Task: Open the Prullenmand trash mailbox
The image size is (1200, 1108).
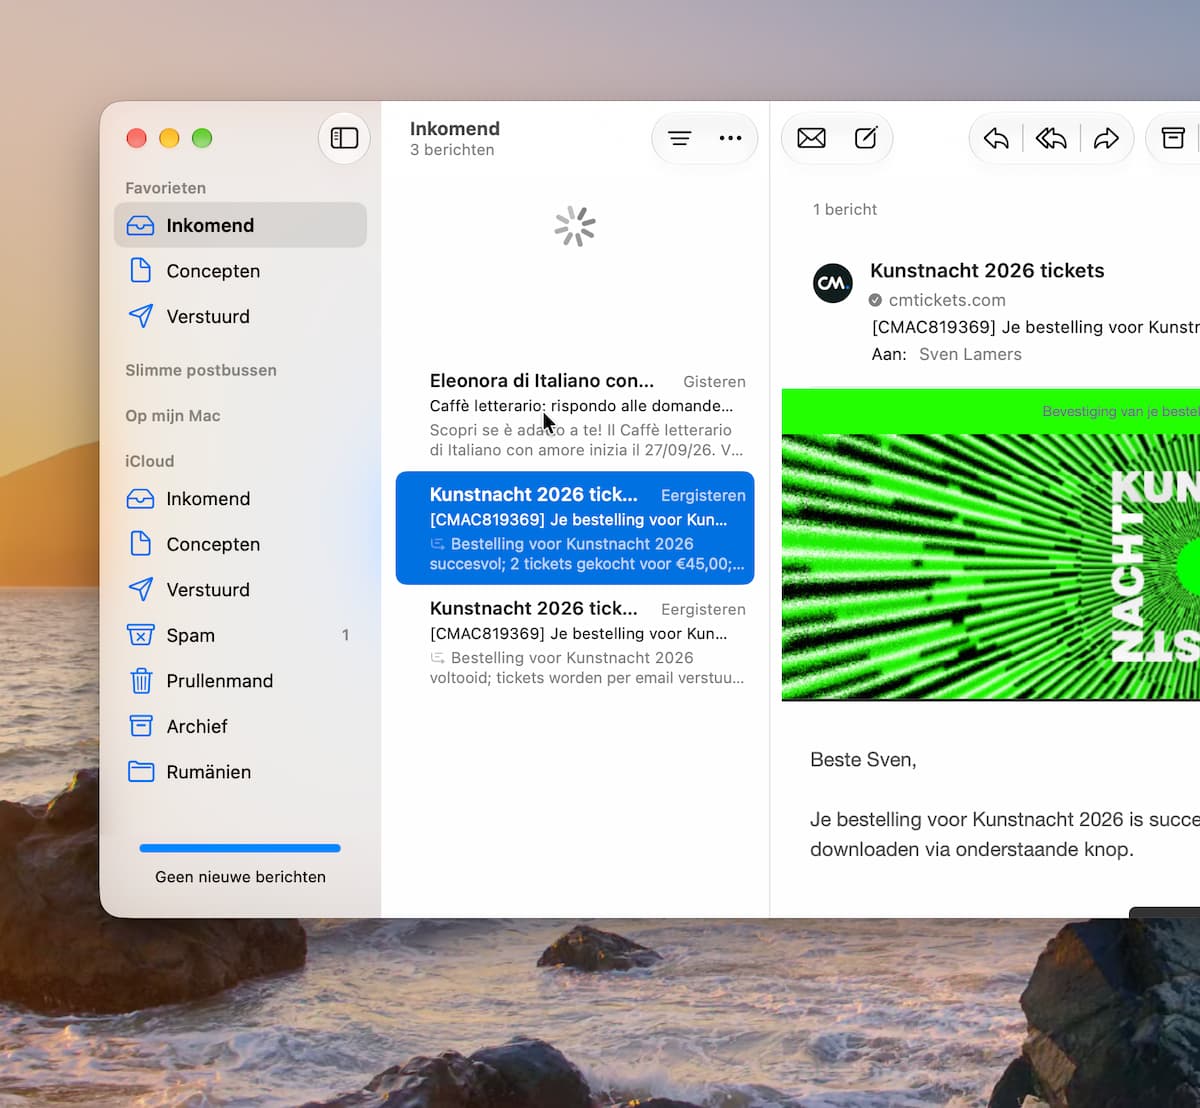Action: [240, 680]
